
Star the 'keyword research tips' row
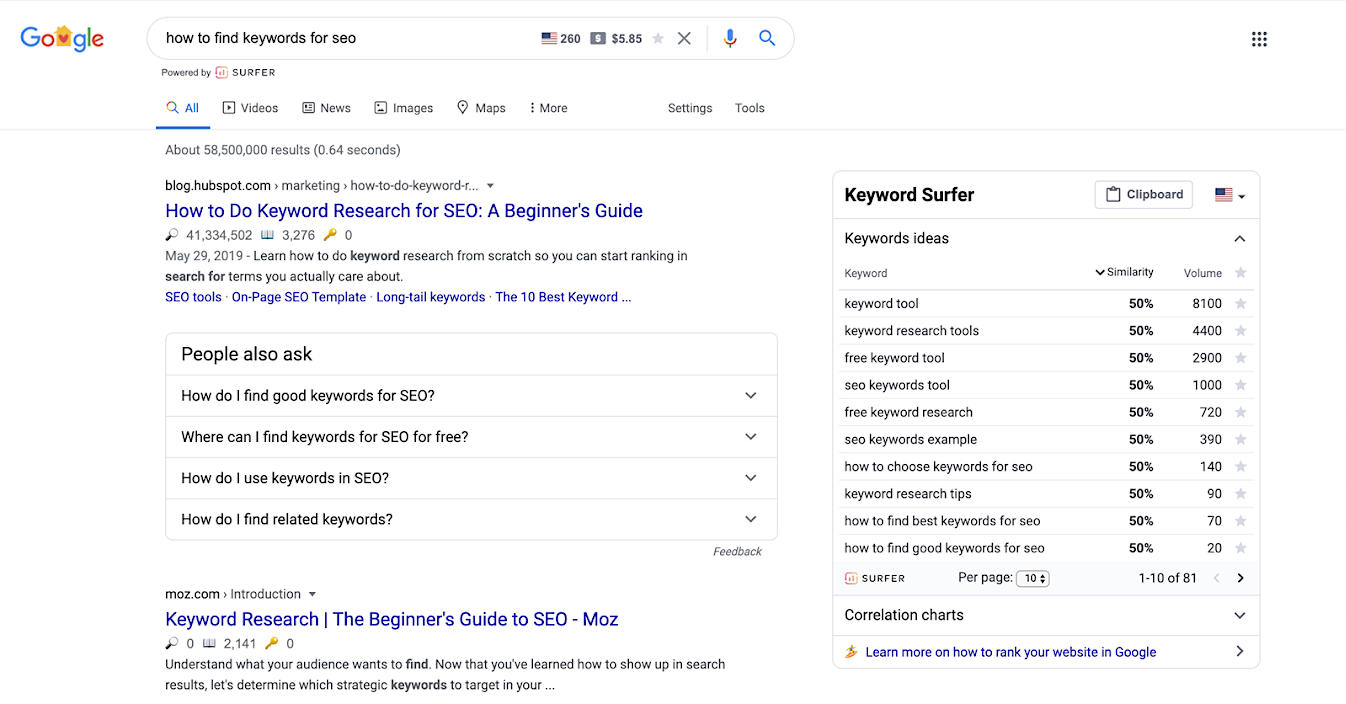coord(1241,493)
